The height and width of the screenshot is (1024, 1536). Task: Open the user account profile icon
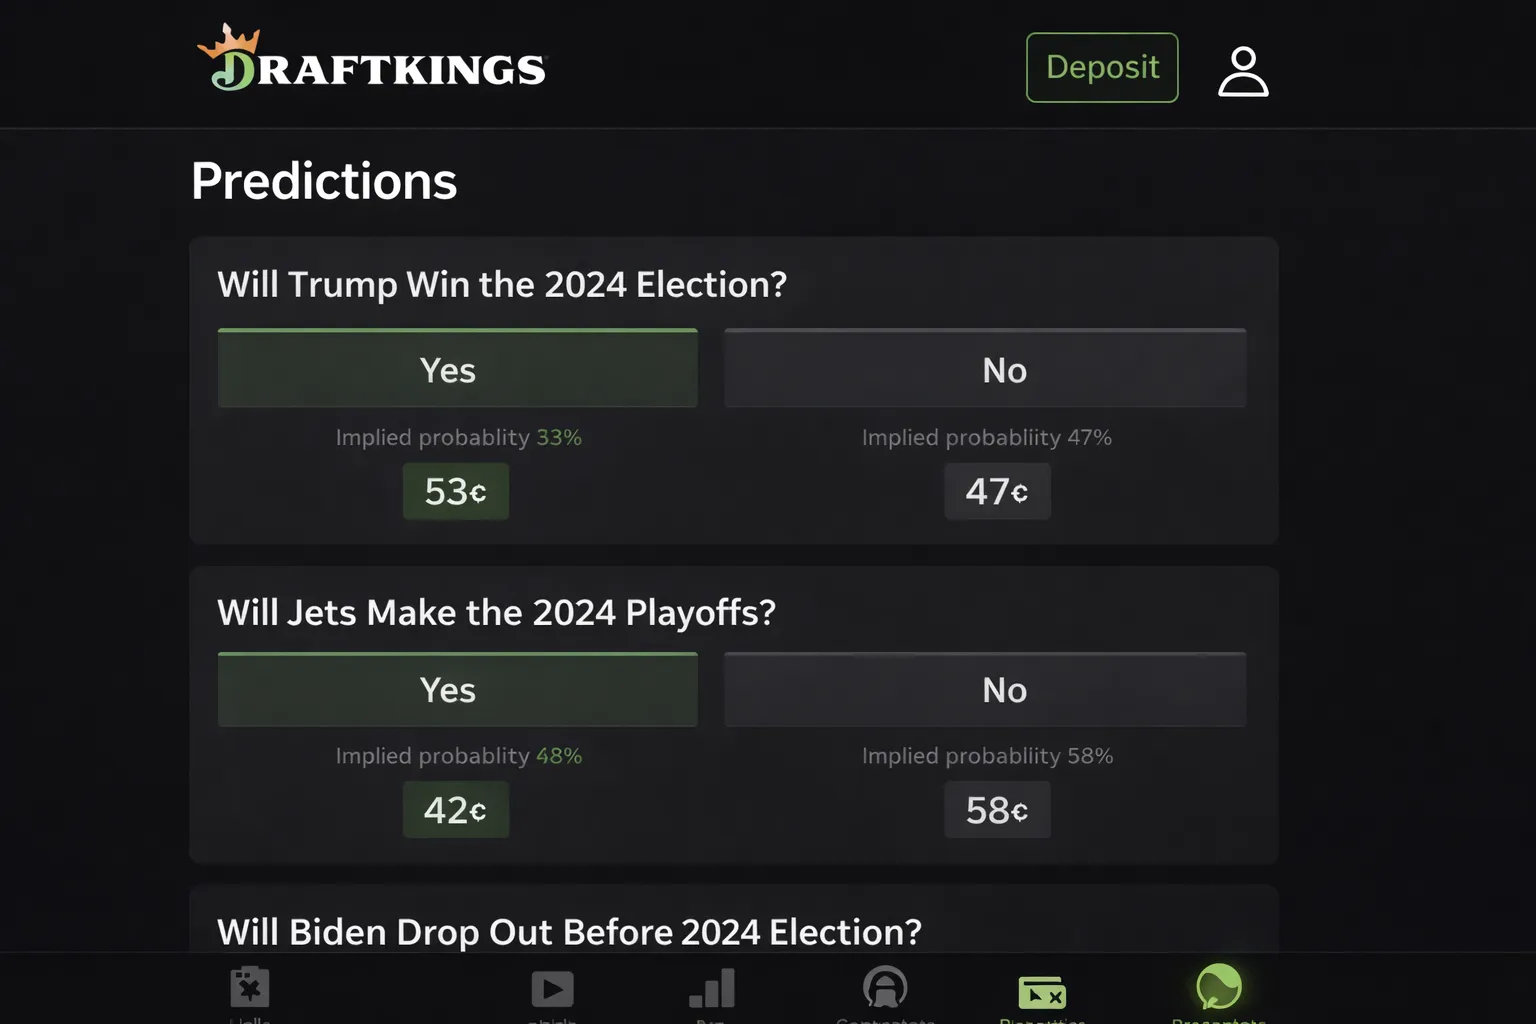click(1243, 68)
